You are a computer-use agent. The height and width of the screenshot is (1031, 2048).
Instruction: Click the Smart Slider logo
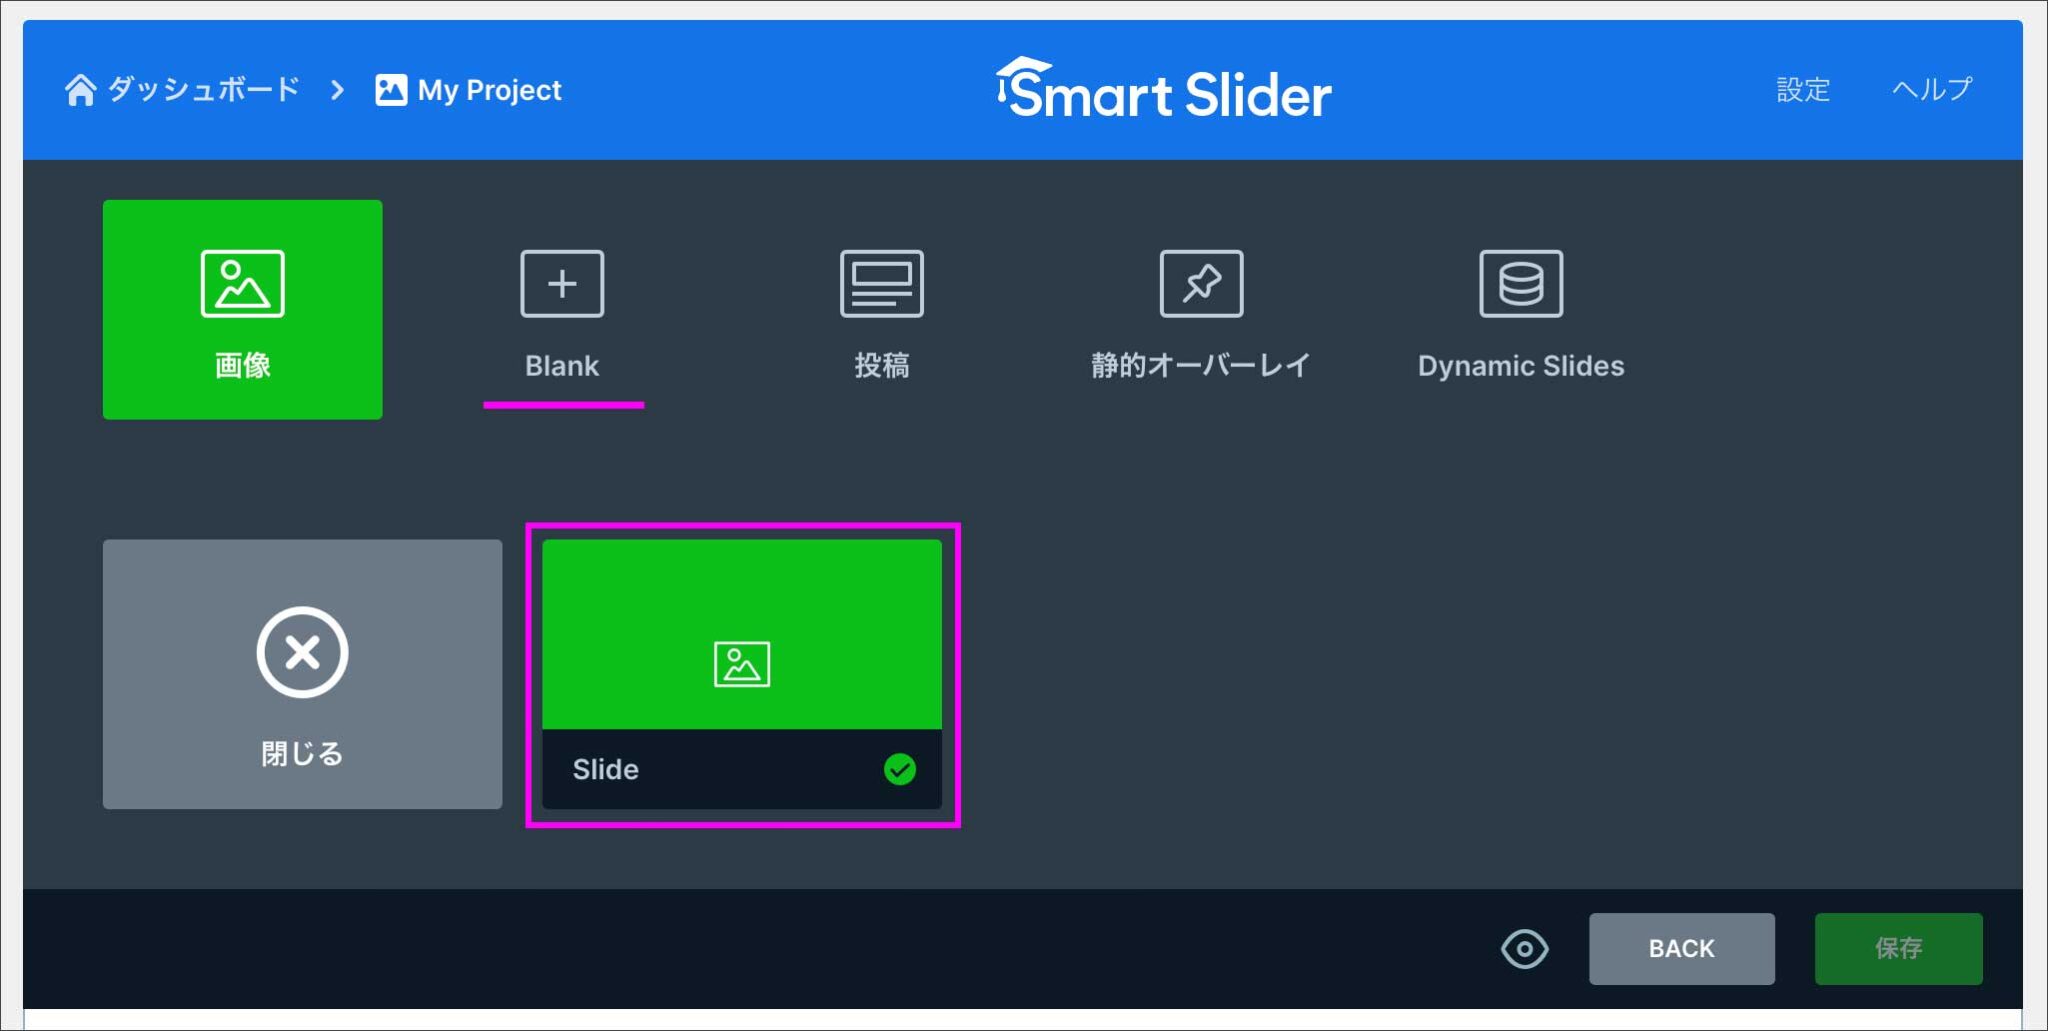point(1164,92)
